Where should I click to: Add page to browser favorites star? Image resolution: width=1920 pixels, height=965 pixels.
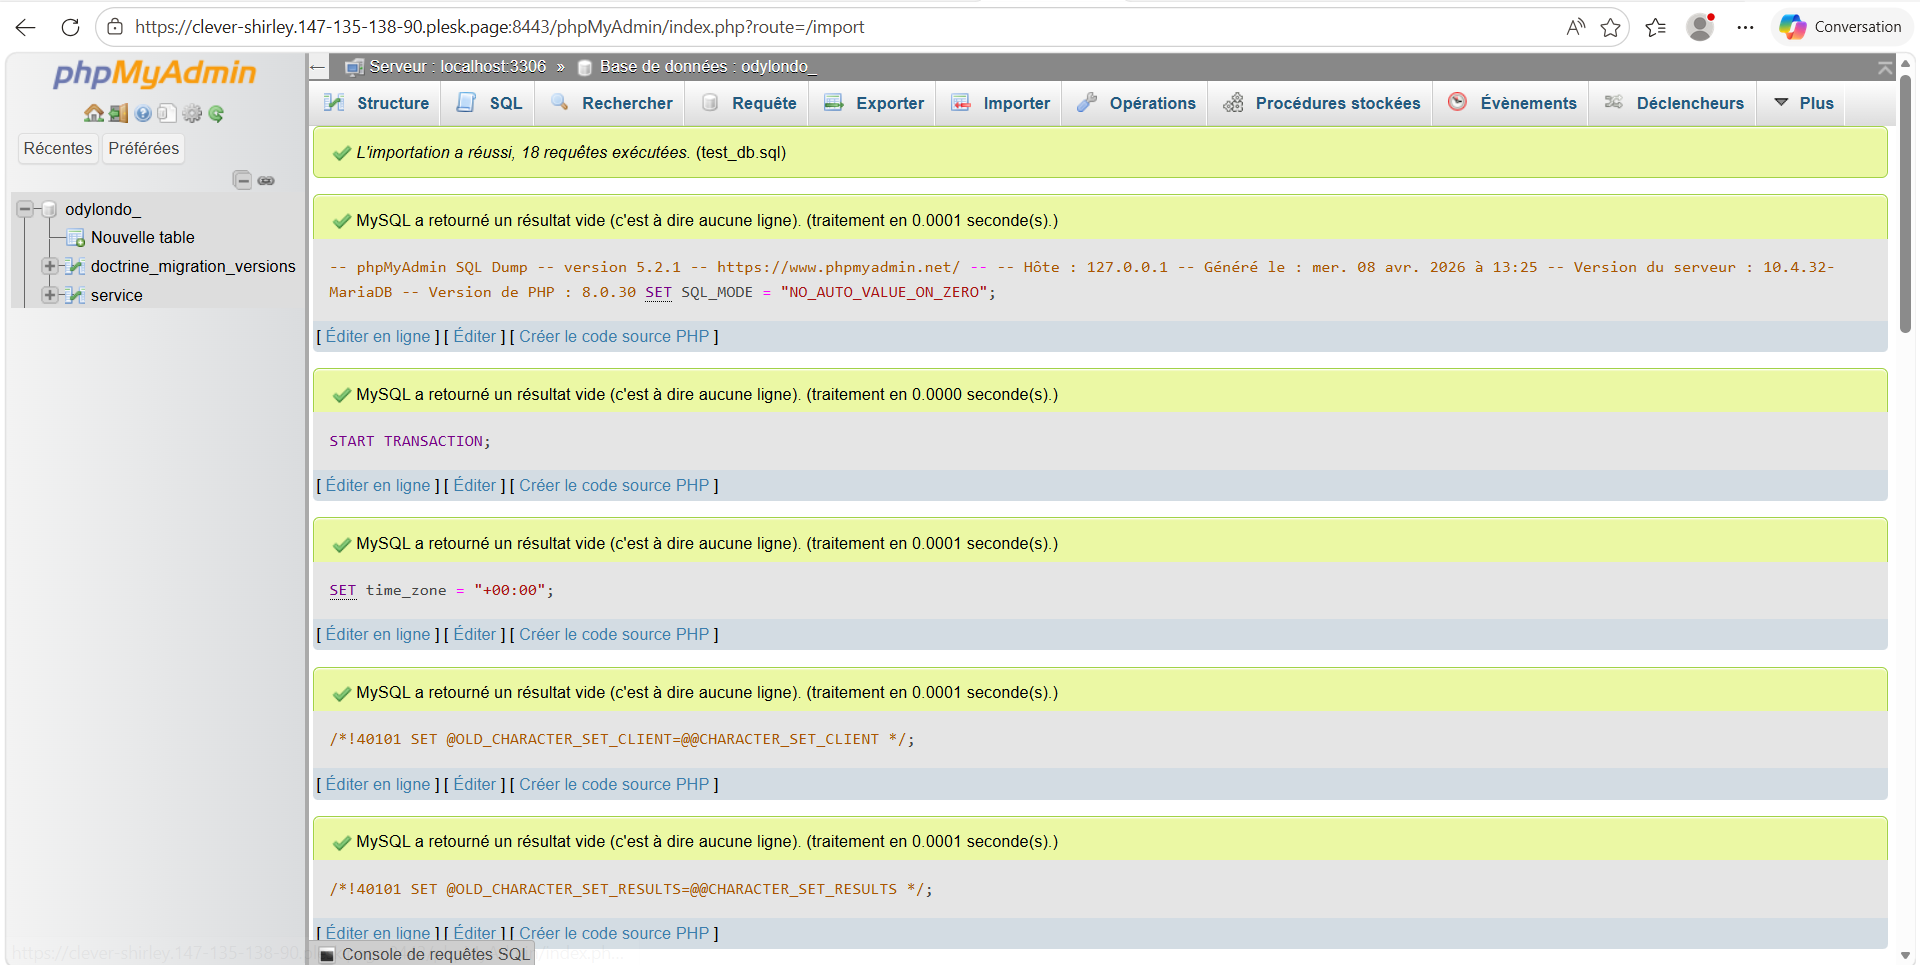tap(1610, 27)
